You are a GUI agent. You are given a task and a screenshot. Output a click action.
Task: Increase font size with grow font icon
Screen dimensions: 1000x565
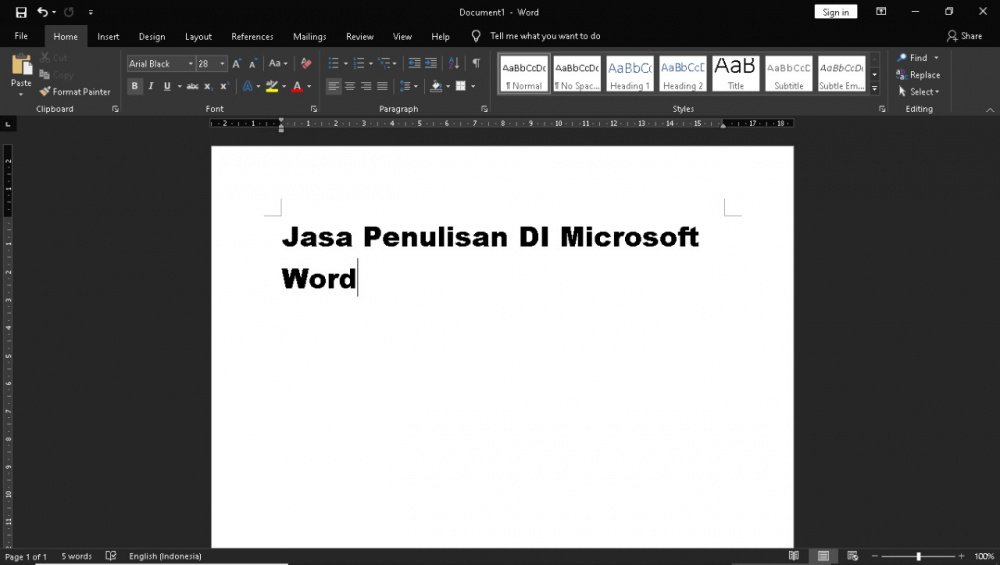237,64
